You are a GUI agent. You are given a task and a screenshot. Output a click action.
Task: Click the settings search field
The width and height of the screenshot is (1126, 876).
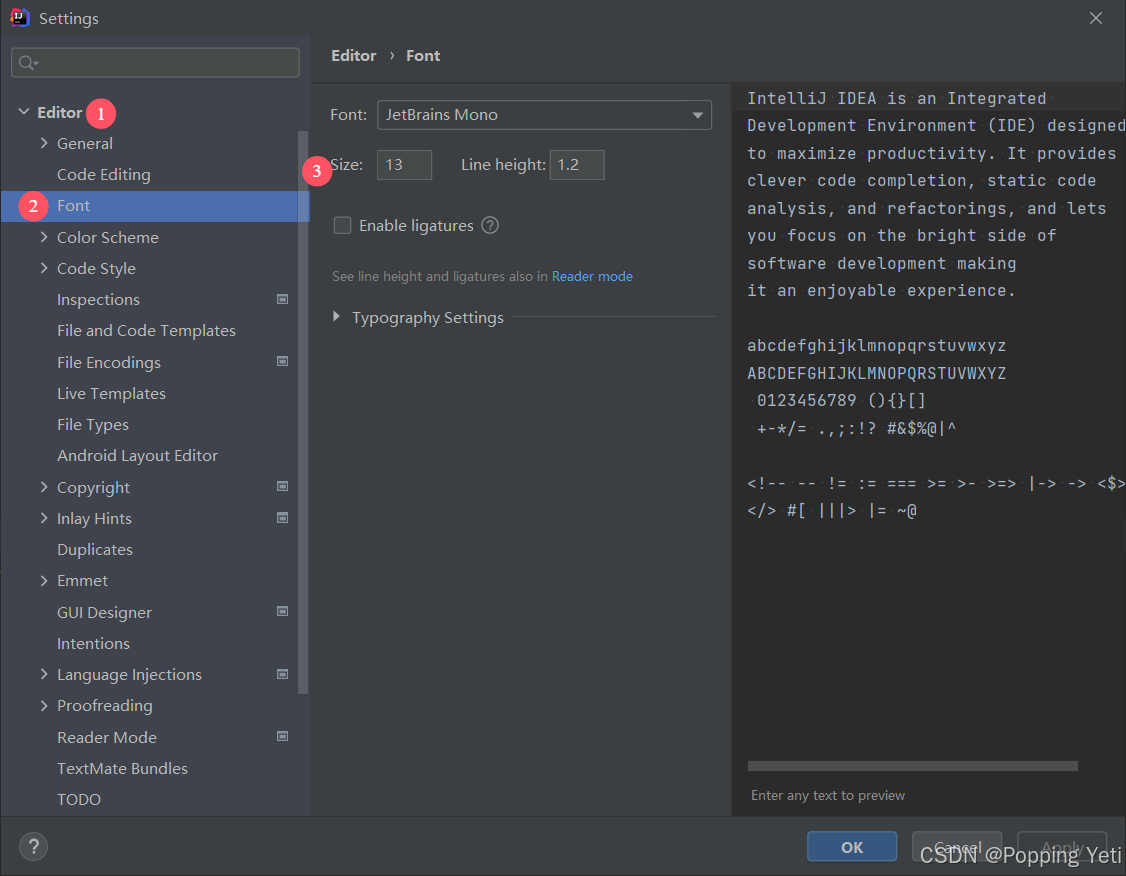coord(155,62)
